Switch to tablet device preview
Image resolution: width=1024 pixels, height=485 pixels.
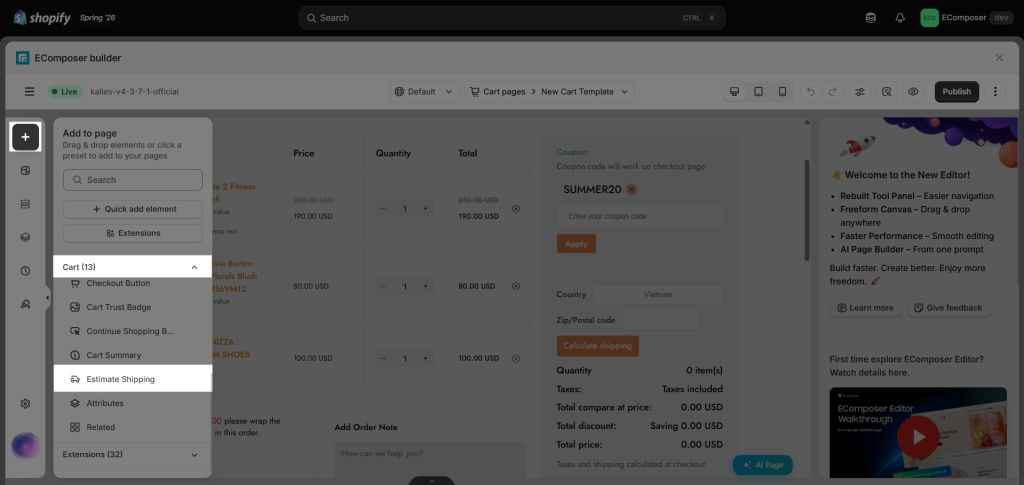[x=758, y=91]
